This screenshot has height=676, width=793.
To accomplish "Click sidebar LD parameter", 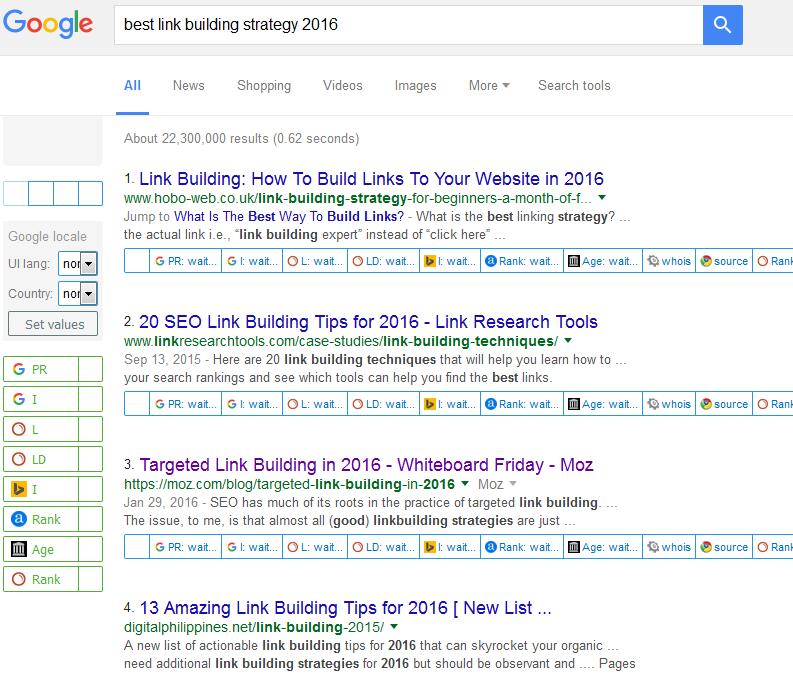I will [41, 459].
